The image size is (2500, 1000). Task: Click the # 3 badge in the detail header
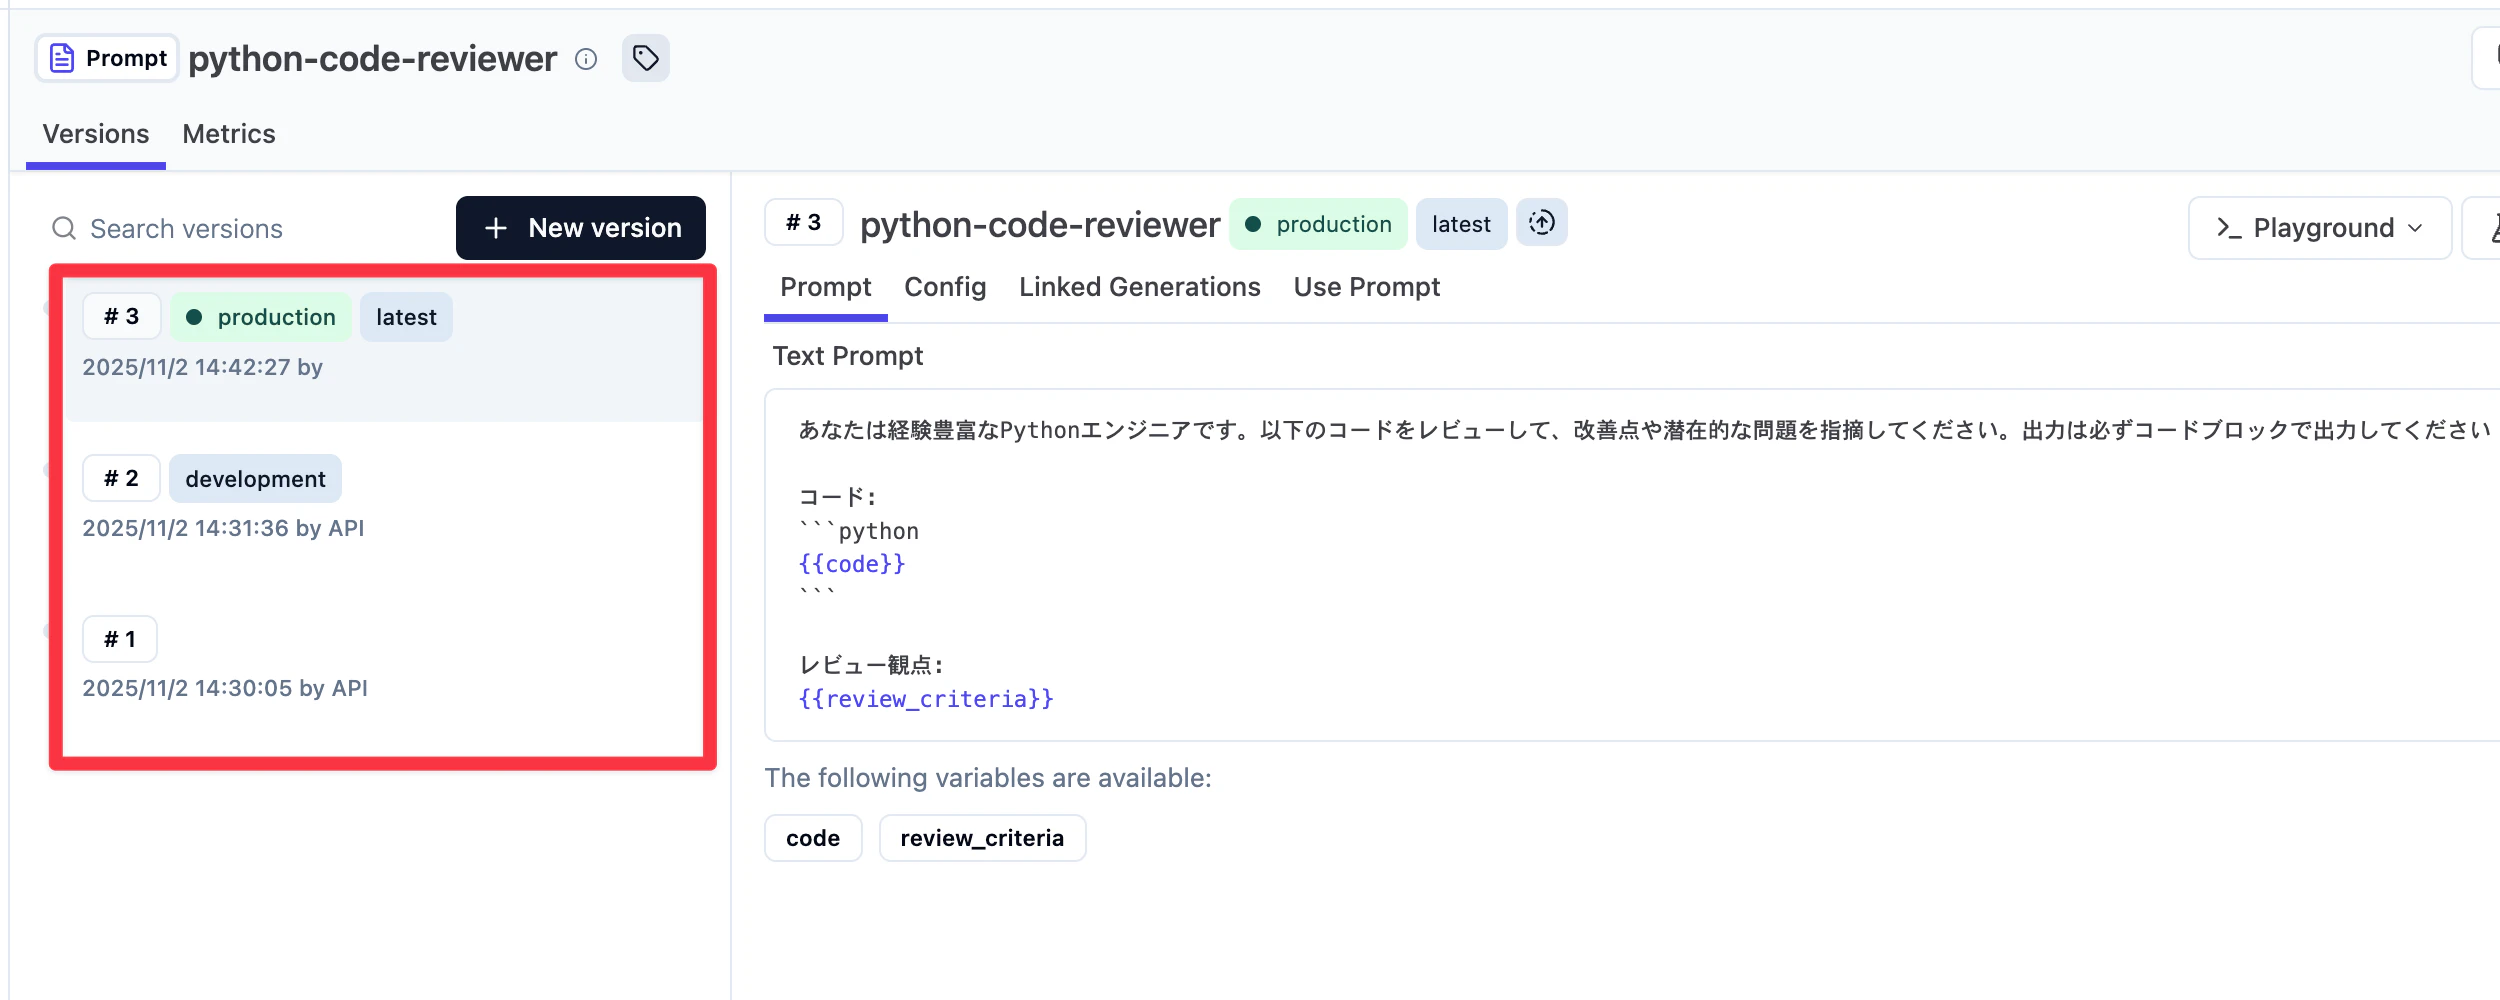(804, 222)
